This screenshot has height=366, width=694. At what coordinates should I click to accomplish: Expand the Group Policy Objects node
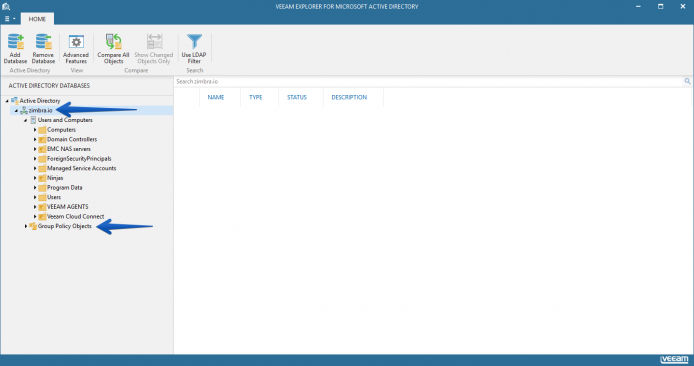[26, 226]
